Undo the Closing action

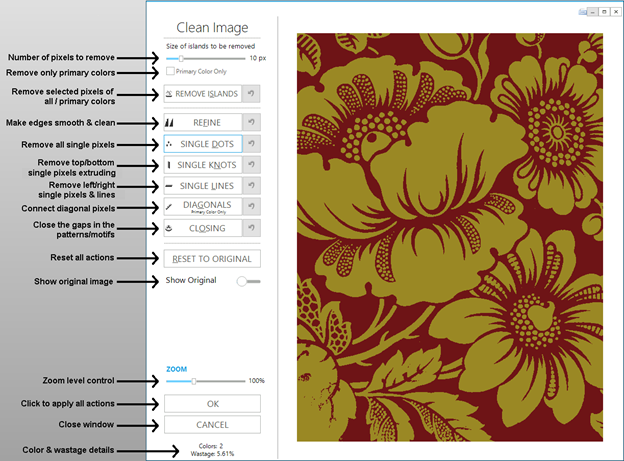(x=252, y=228)
